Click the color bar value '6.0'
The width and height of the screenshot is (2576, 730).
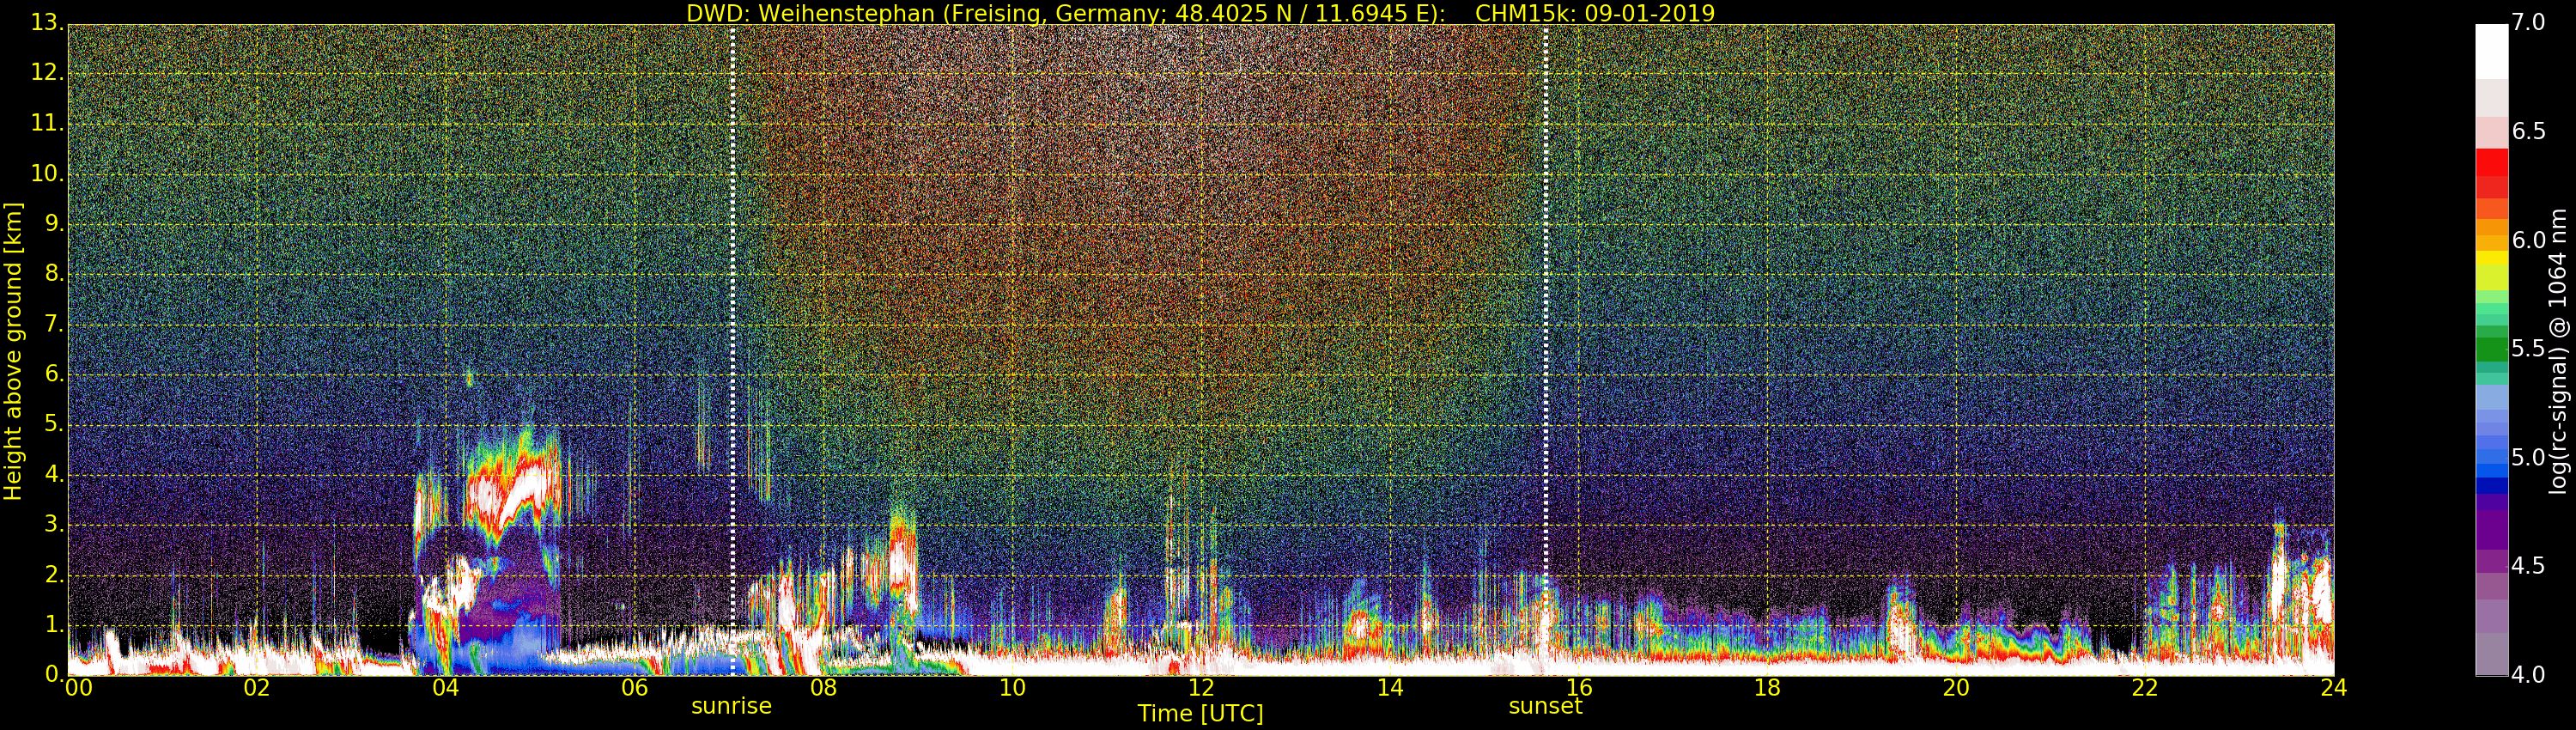pos(2530,240)
